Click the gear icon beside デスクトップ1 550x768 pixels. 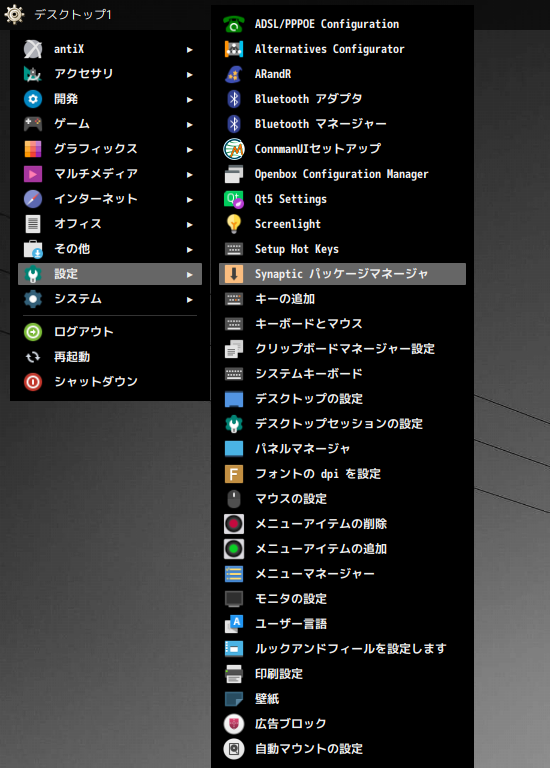pyautogui.click(x=14, y=14)
